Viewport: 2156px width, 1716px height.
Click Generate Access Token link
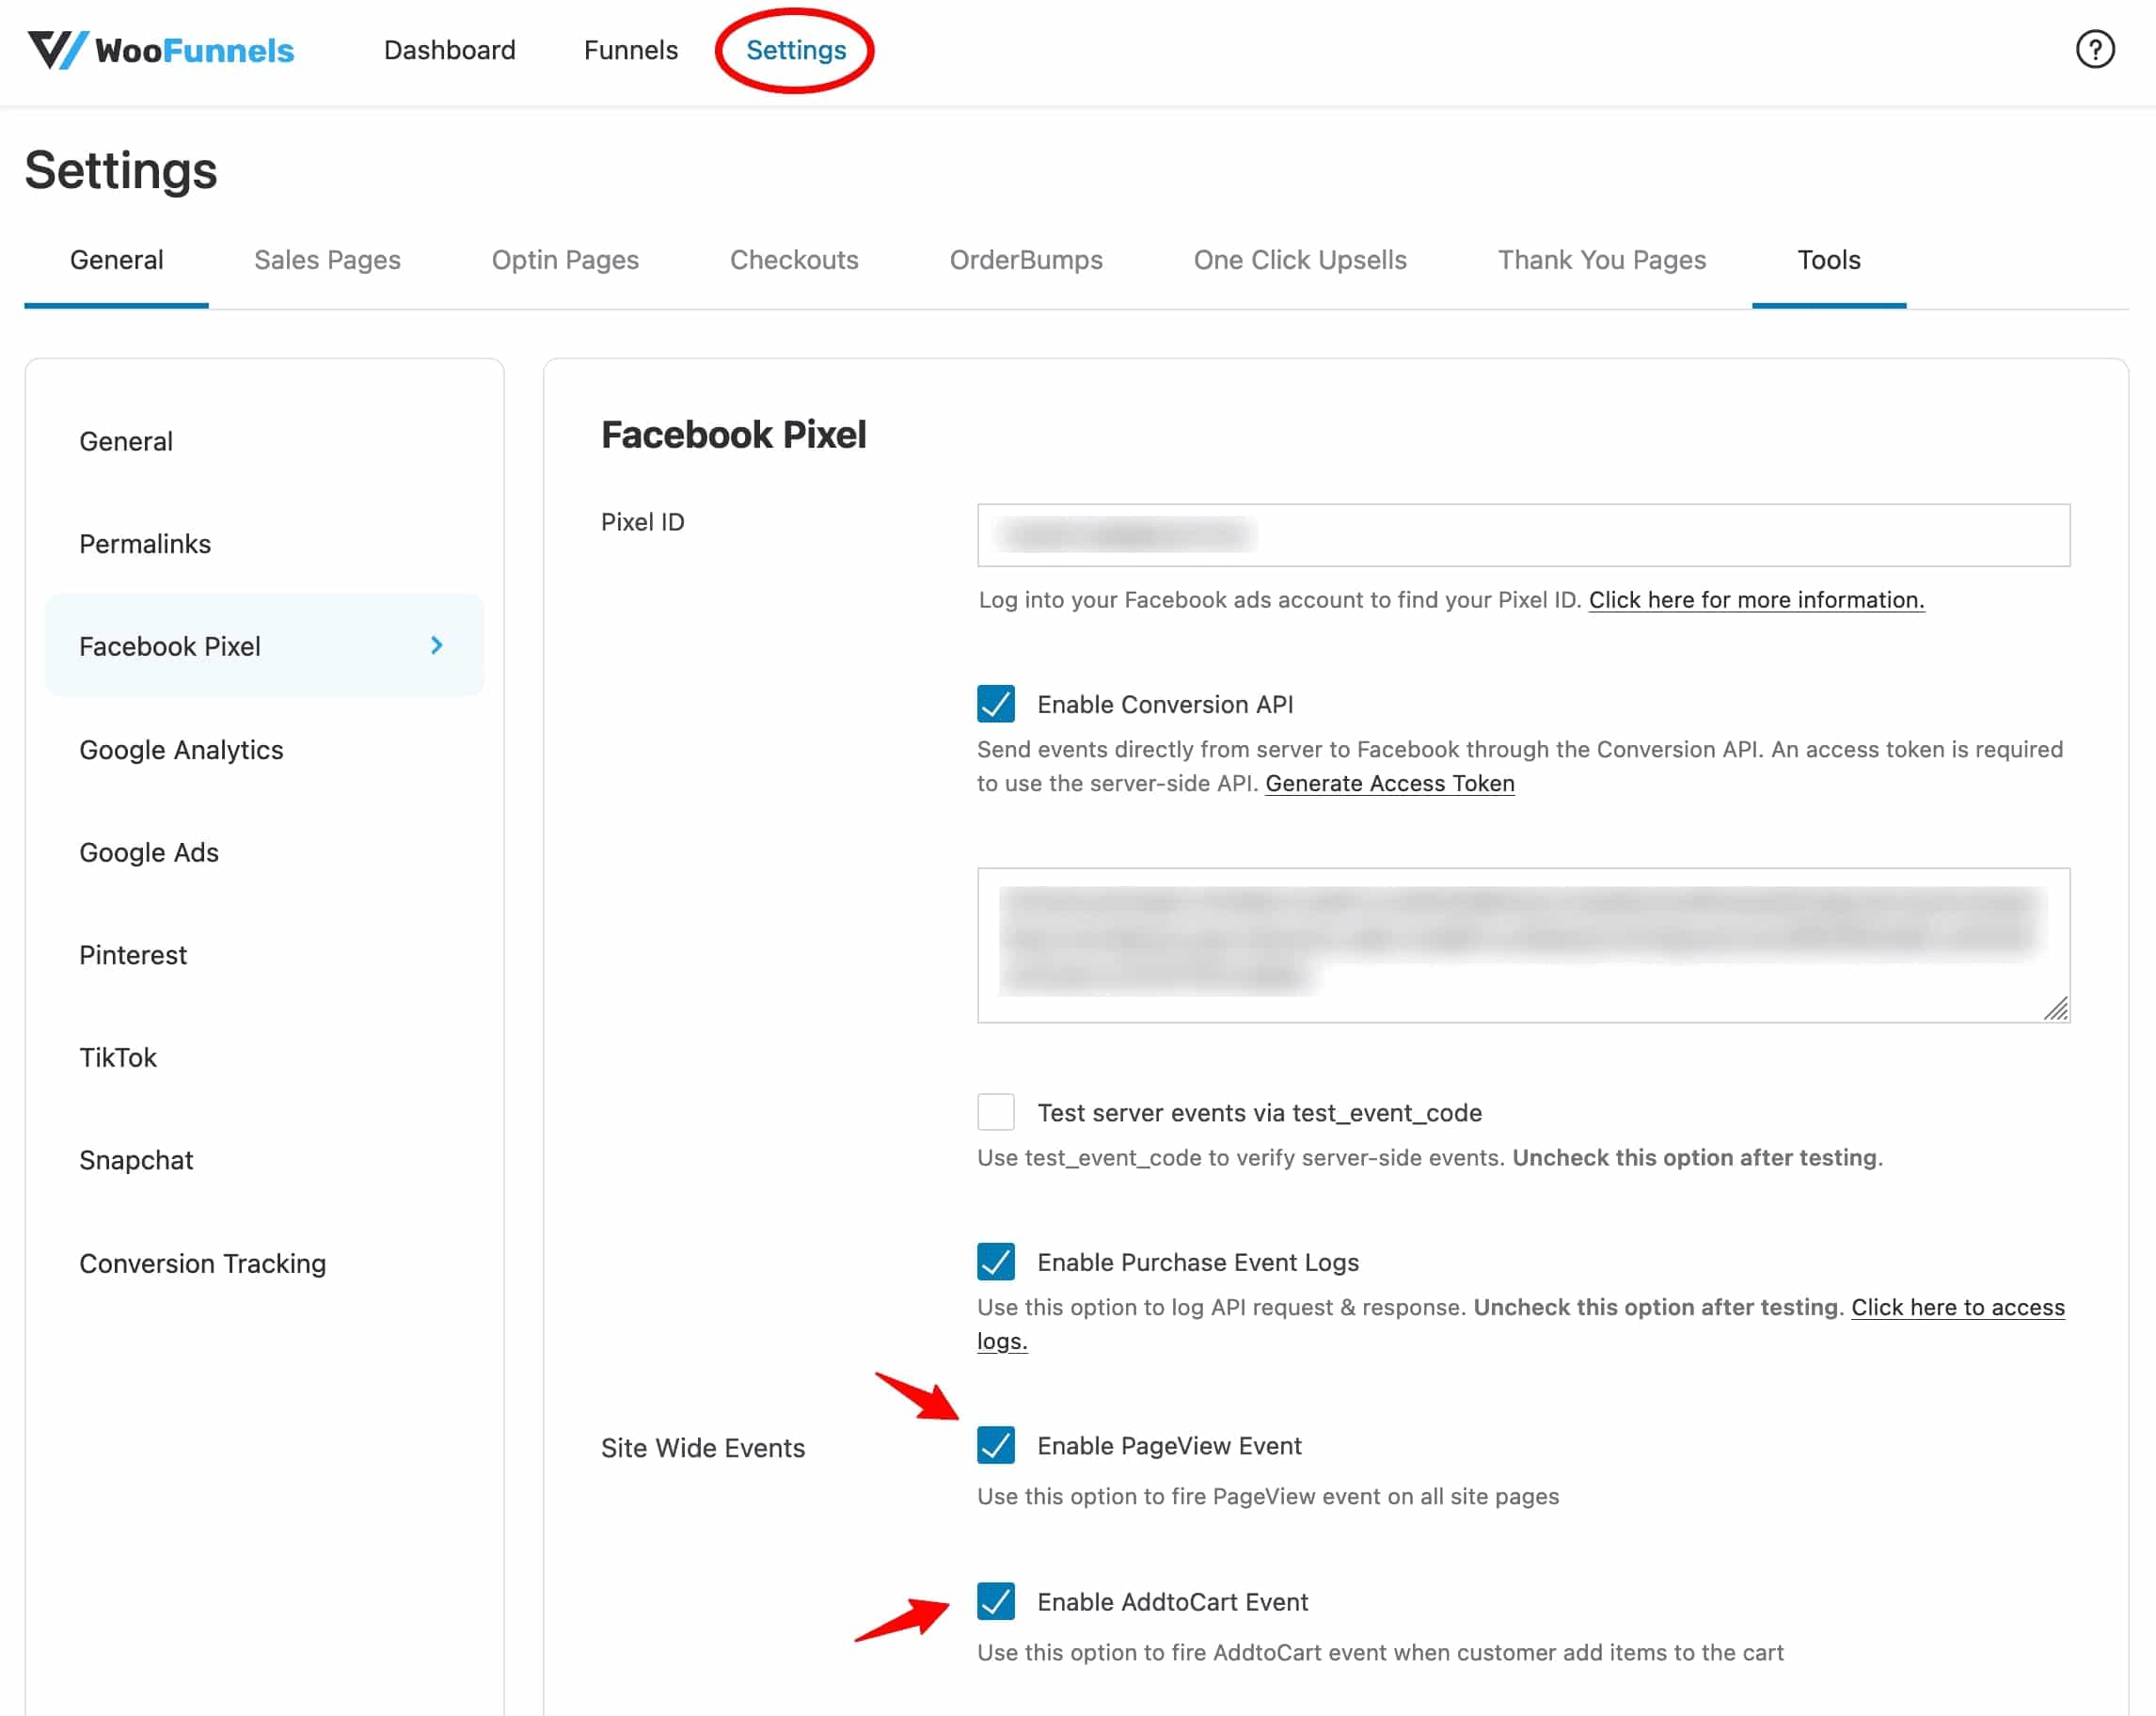click(1387, 783)
